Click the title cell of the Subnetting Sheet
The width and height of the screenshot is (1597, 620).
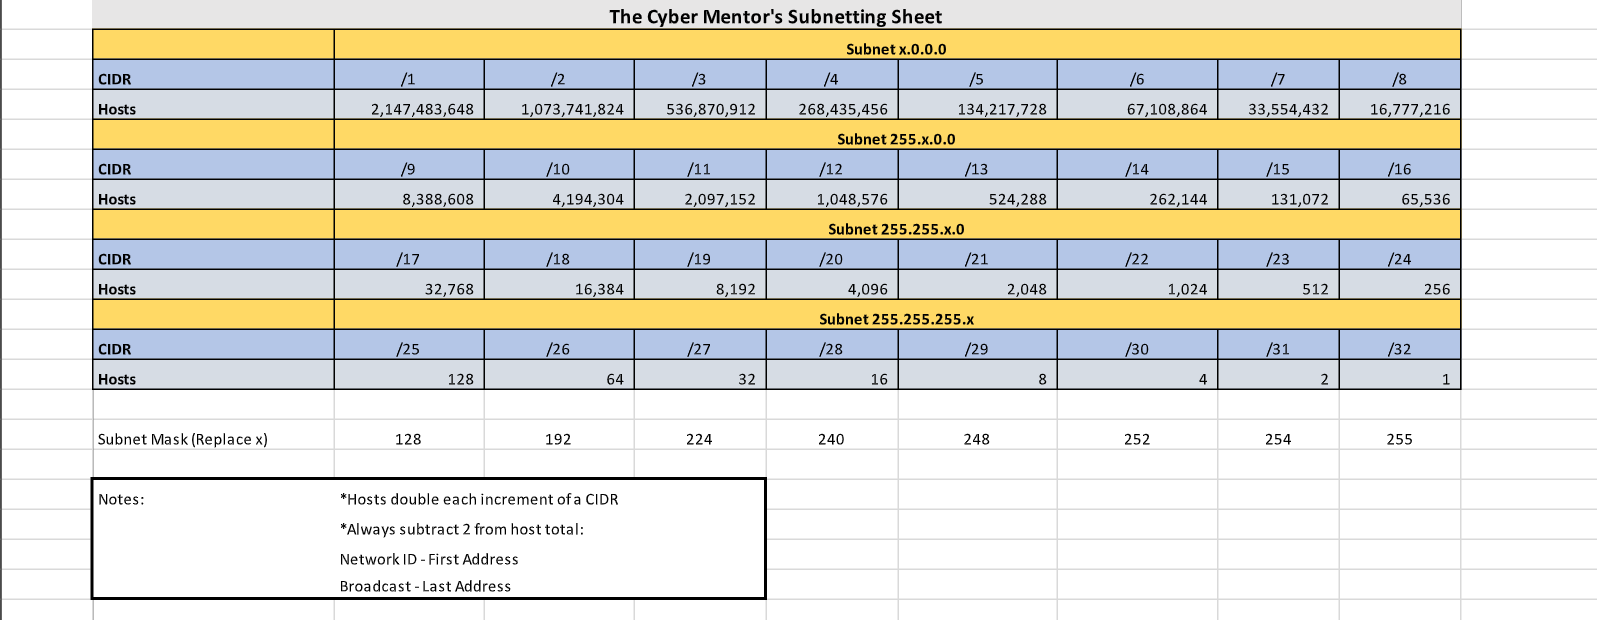pyautogui.click(x=775, y=16)
